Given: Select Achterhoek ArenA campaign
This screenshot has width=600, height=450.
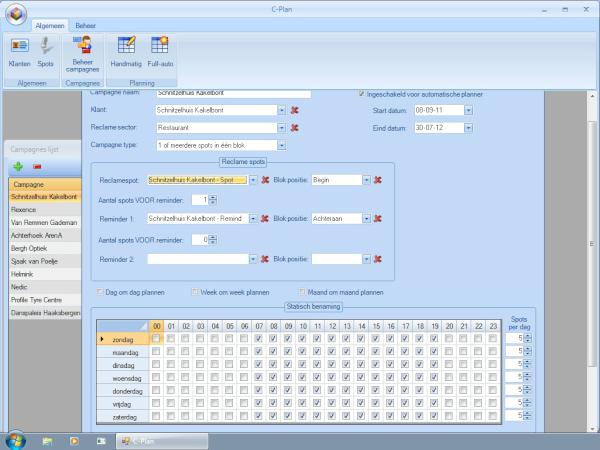Looking at the screenshot, I should coord(45,235).
